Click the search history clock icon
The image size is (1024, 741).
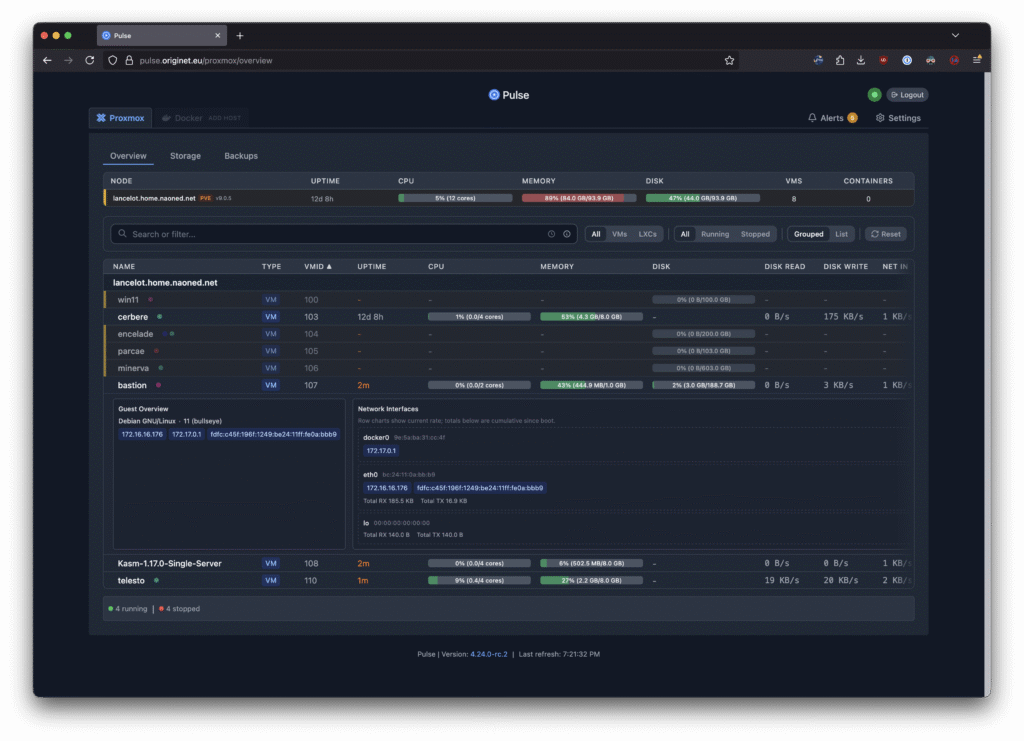(551, 234)
